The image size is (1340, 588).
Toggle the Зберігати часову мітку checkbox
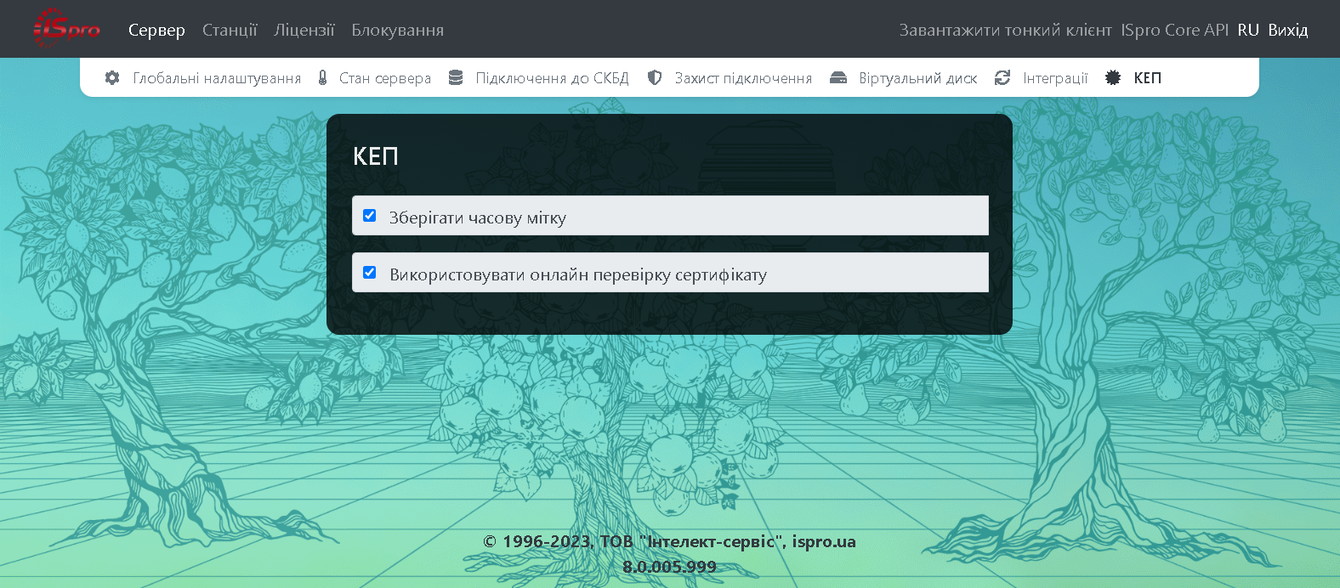coord(369,216)
